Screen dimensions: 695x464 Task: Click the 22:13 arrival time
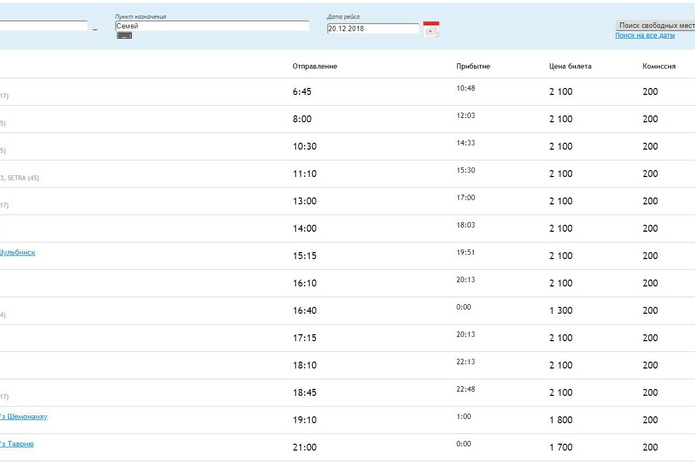tap(465, 362)
